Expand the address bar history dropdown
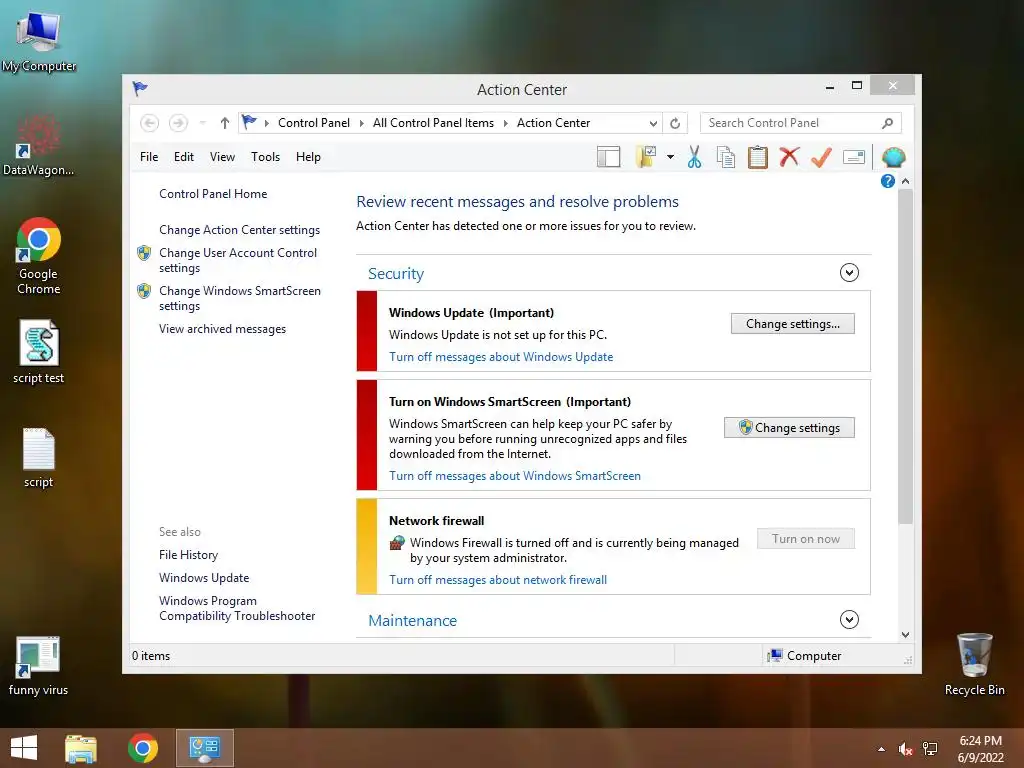 tap(653, 123)
